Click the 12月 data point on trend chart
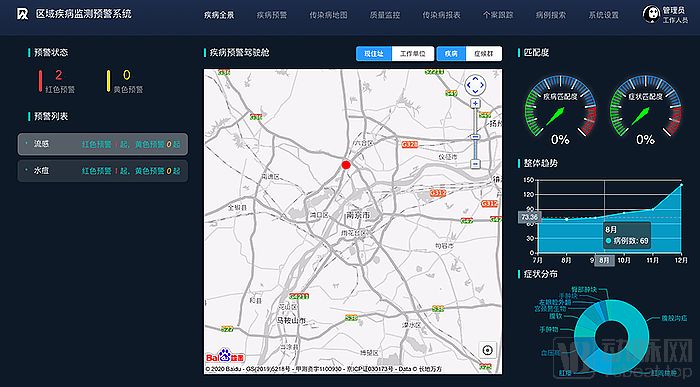The image size is (700, 387). (682, 184)
